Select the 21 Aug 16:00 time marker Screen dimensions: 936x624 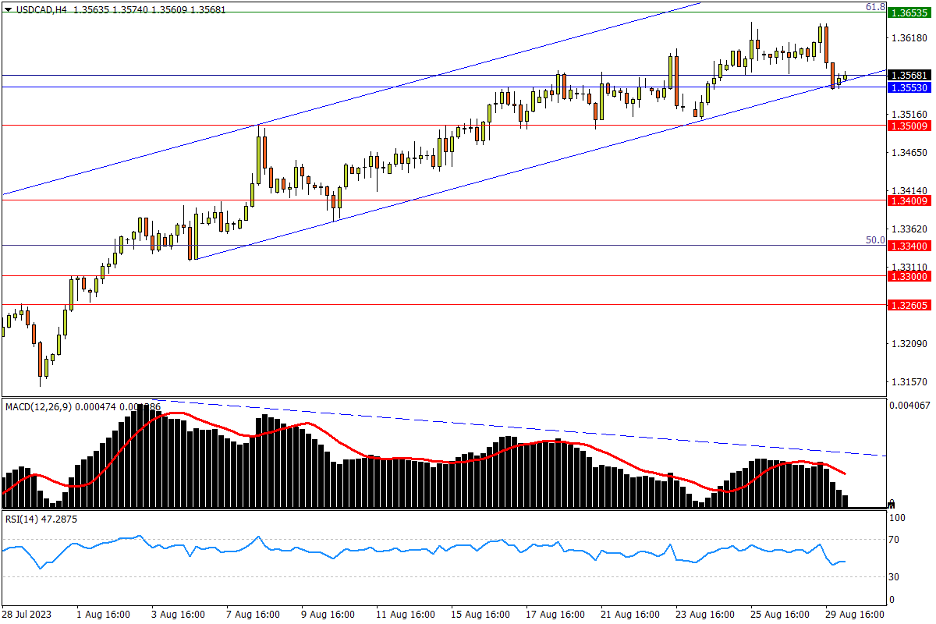[x=631, y=614]
